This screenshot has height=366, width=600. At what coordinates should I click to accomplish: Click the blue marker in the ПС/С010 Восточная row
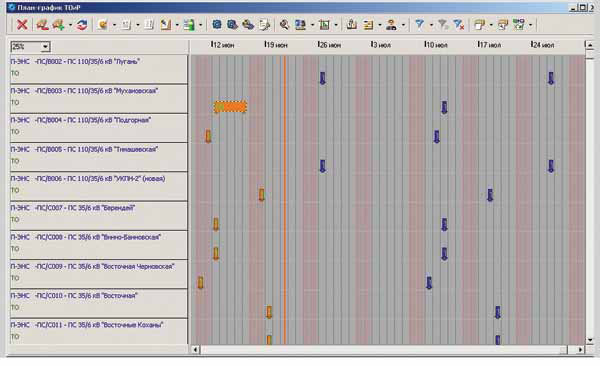click(498, 312)
